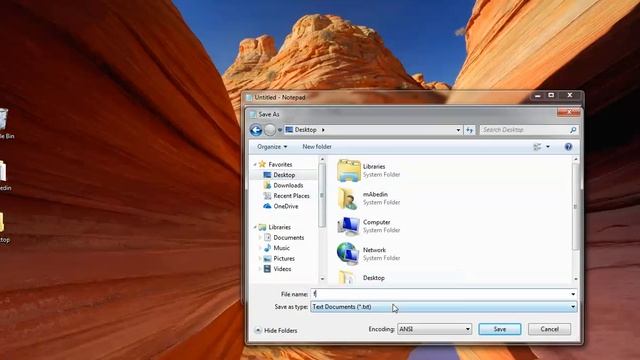The height and width of the screenshot is (360, 640).
Task: Open the address bar previous locations dropdown
Action: 458,130
